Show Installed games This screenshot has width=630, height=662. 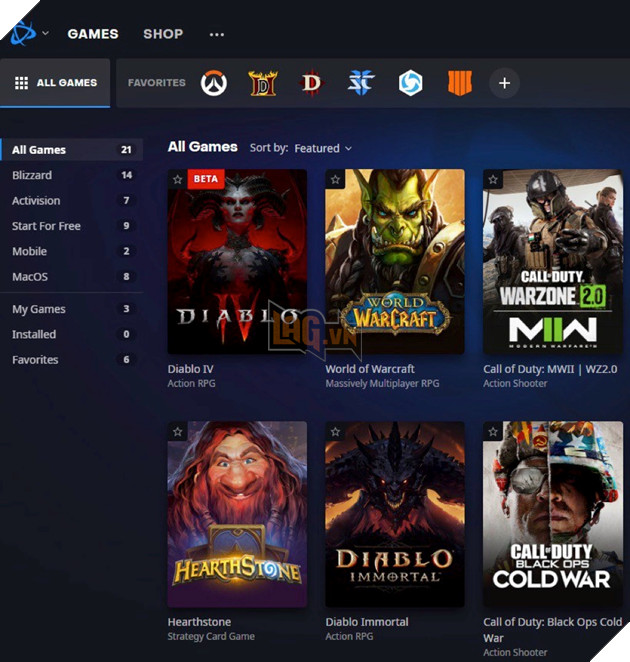[72, 334]
